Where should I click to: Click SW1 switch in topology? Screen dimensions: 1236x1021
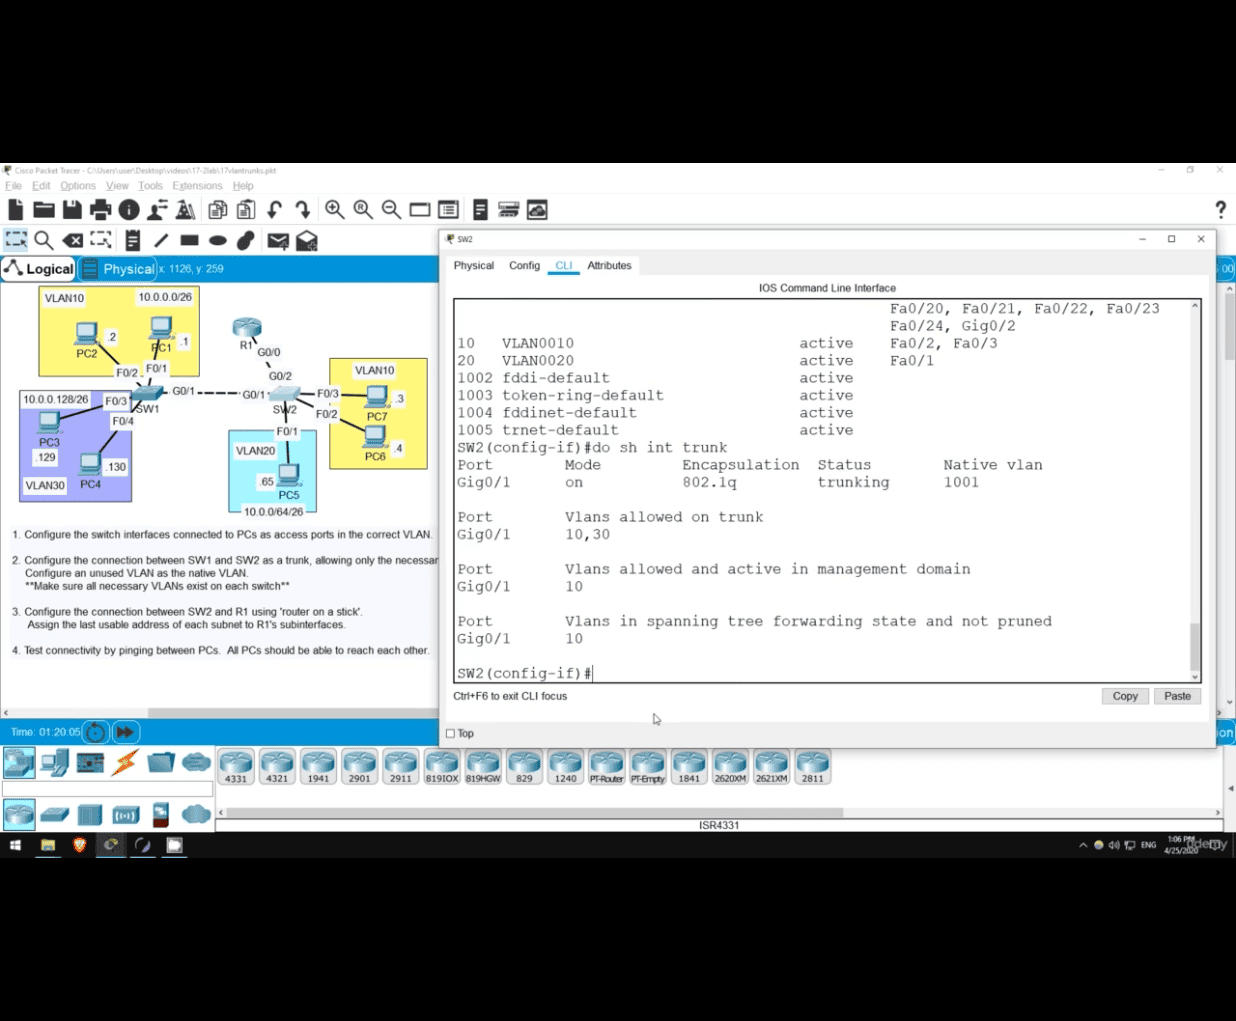click(148, 394)
